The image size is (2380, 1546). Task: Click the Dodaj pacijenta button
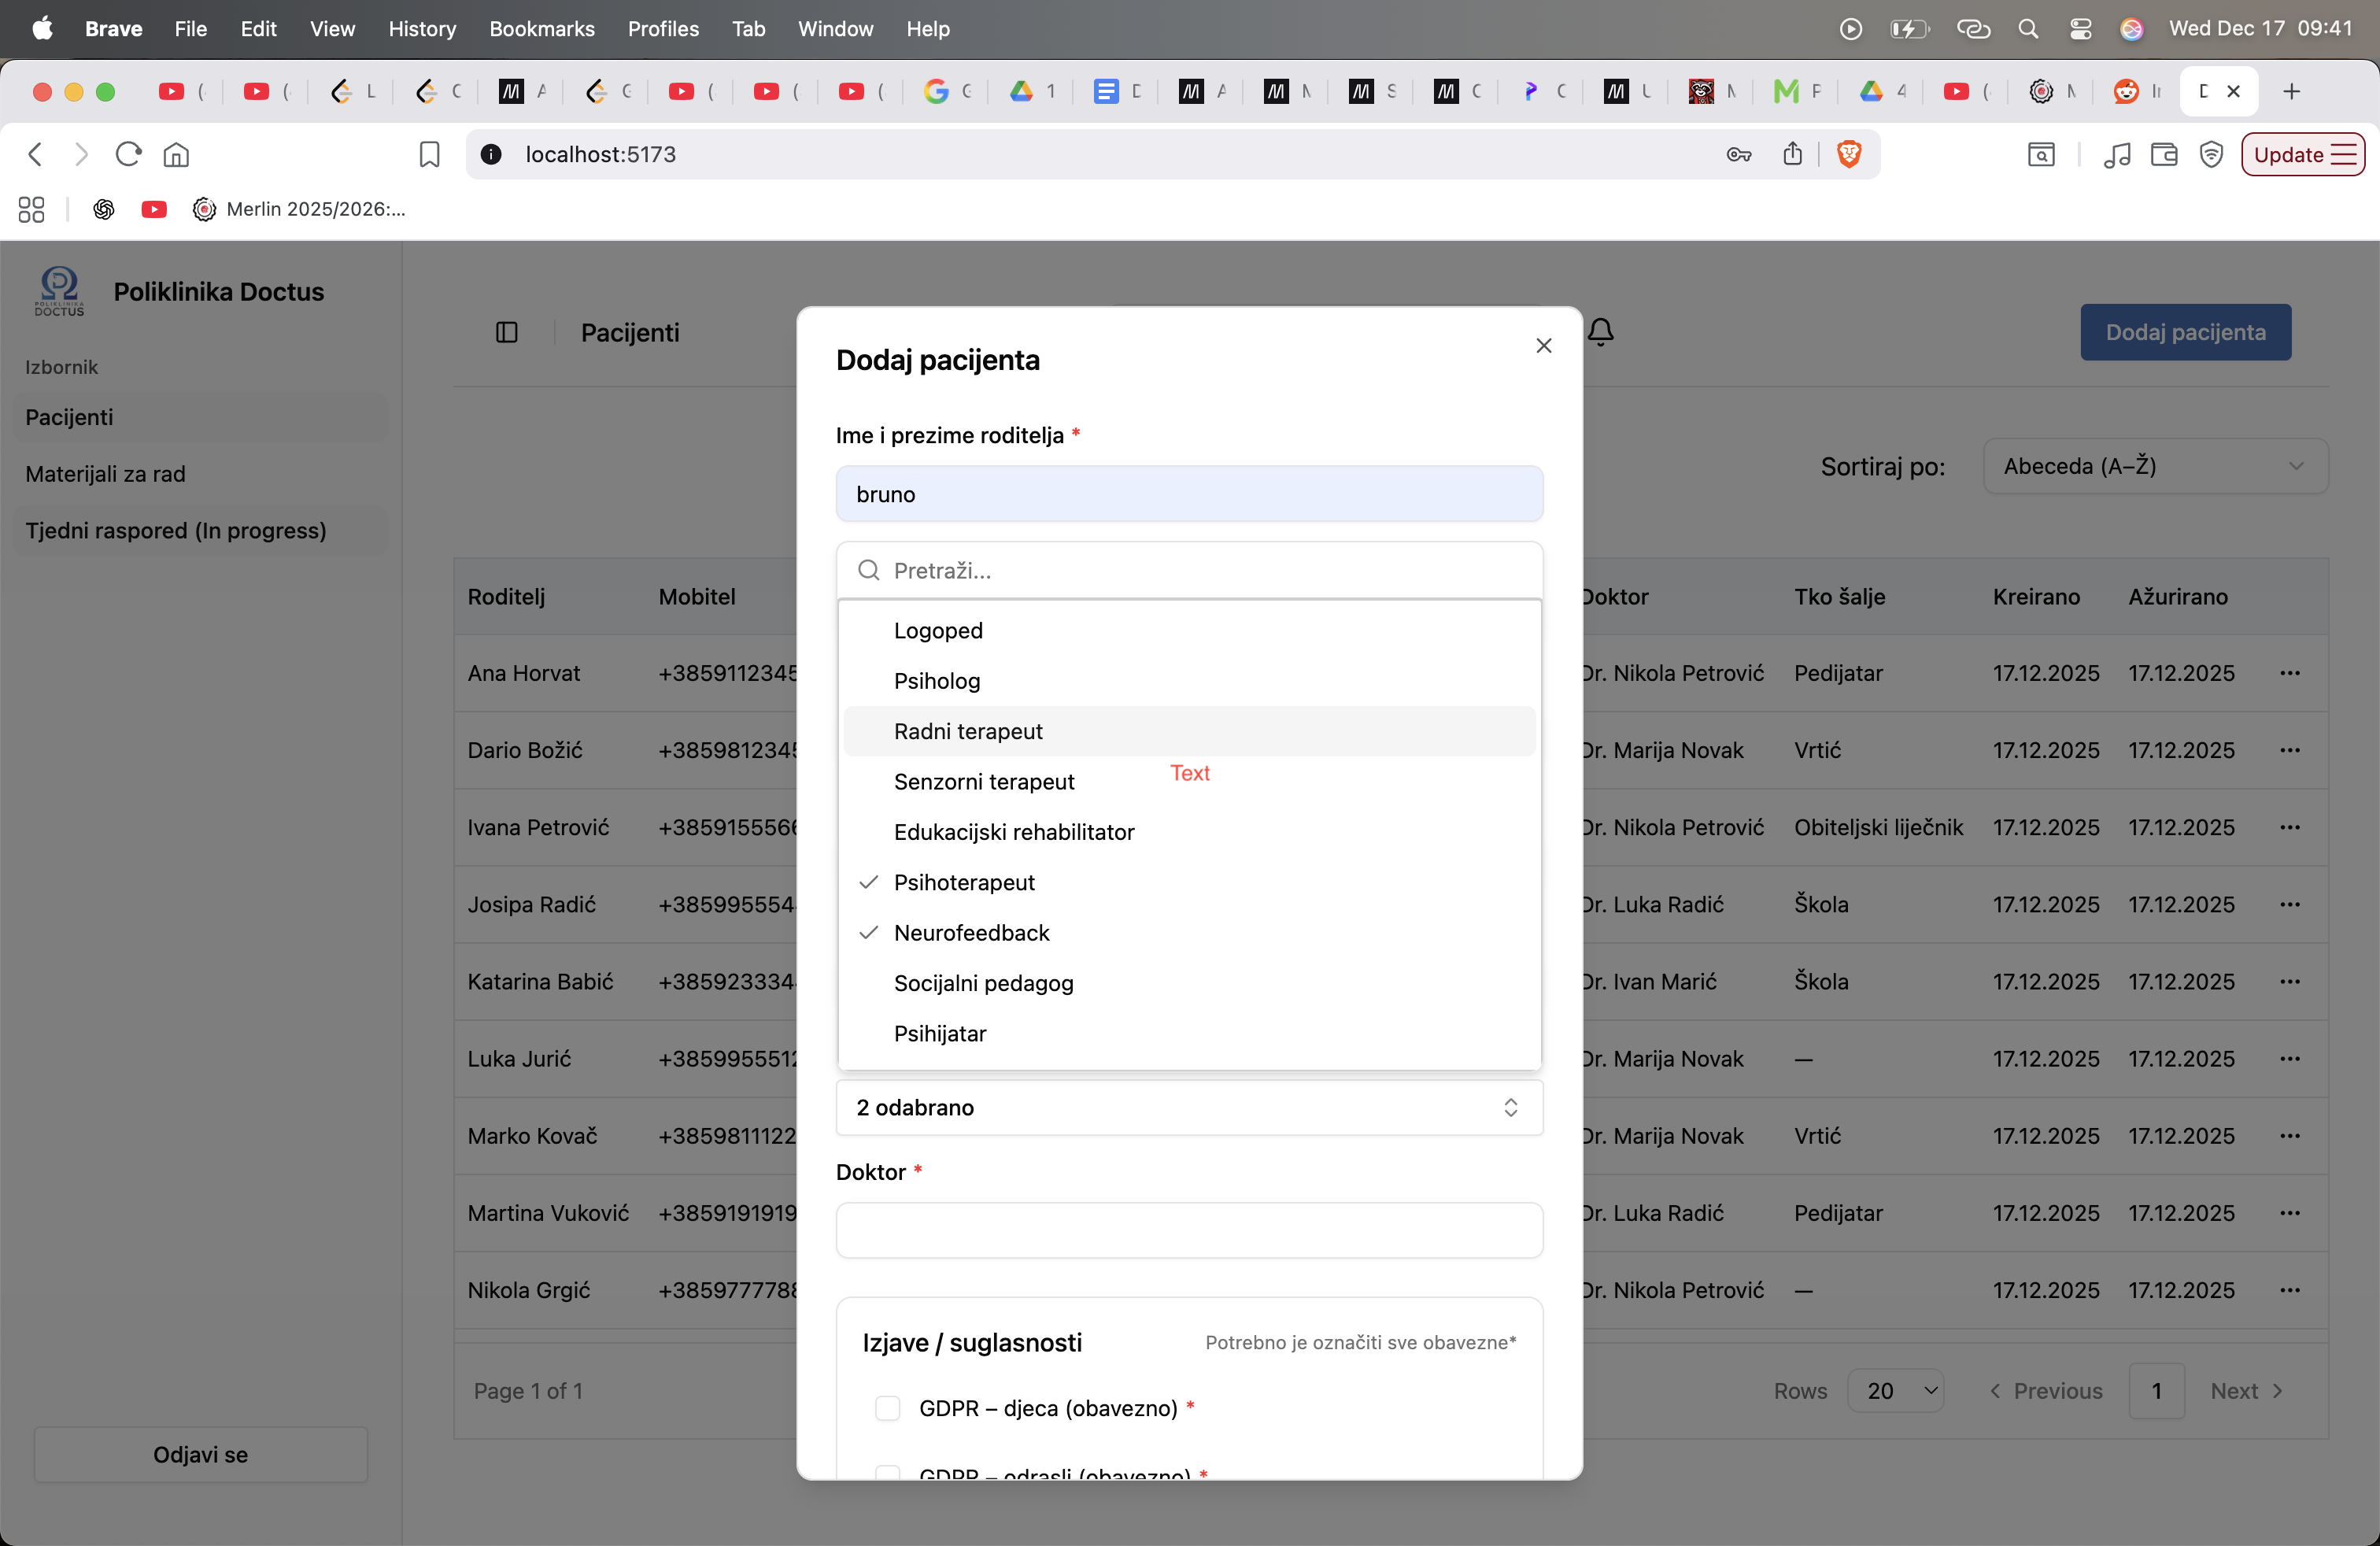[x=2185, y=332]
